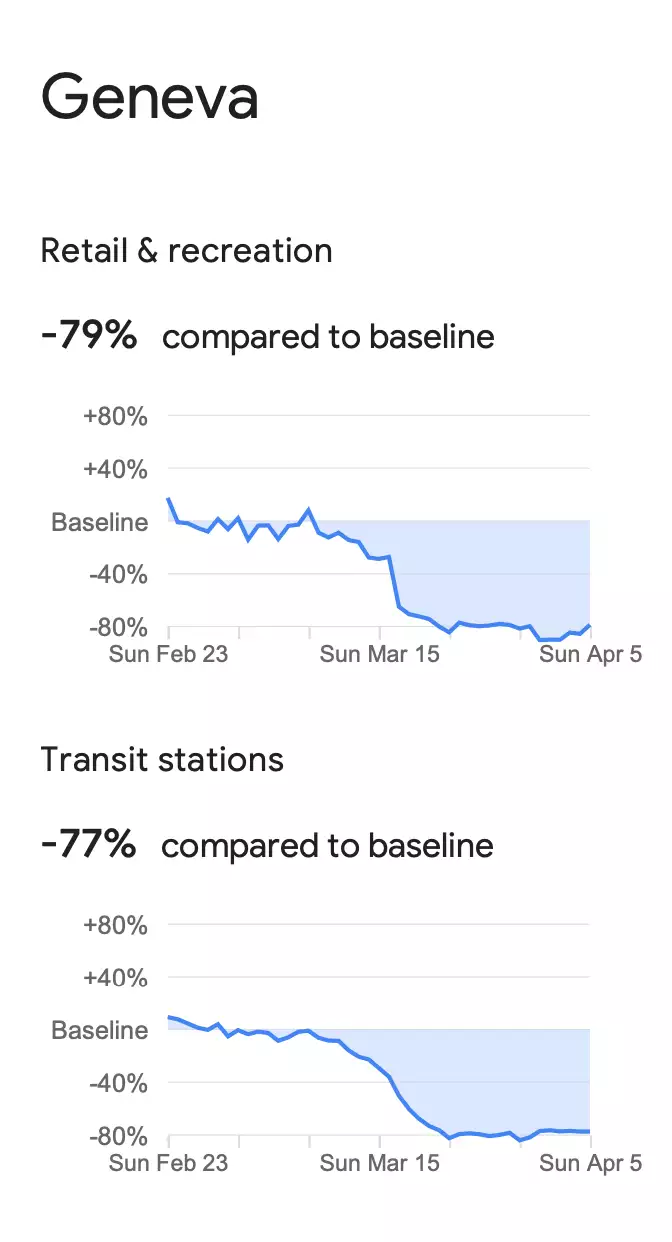Click the +40% label on the retail chart
The height and width of the screenshot is (1242, 672).
tap(115, 469)
